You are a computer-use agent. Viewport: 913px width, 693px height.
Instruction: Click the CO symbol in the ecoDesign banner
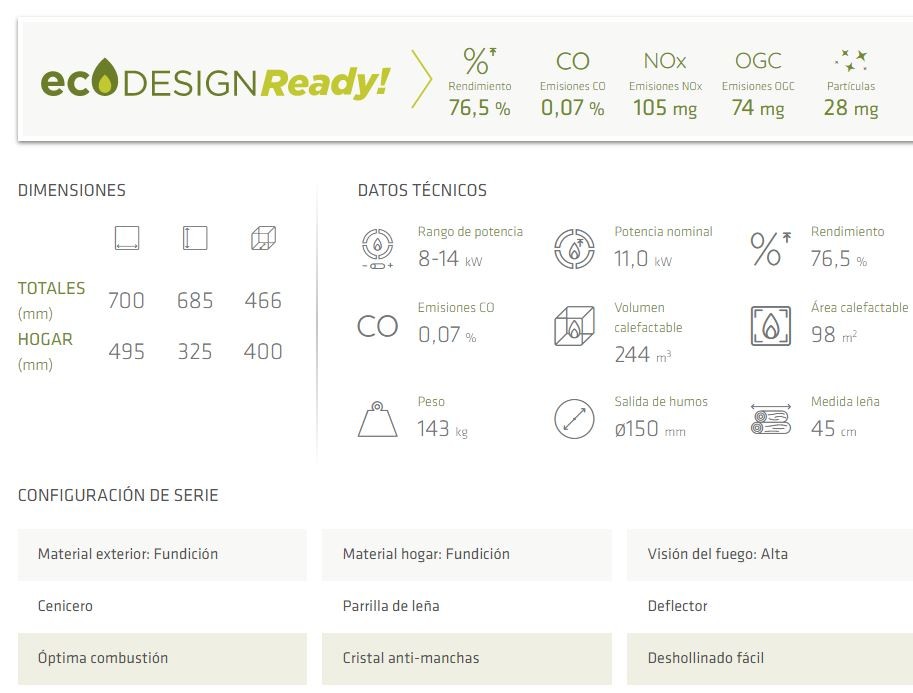point(573,61)
